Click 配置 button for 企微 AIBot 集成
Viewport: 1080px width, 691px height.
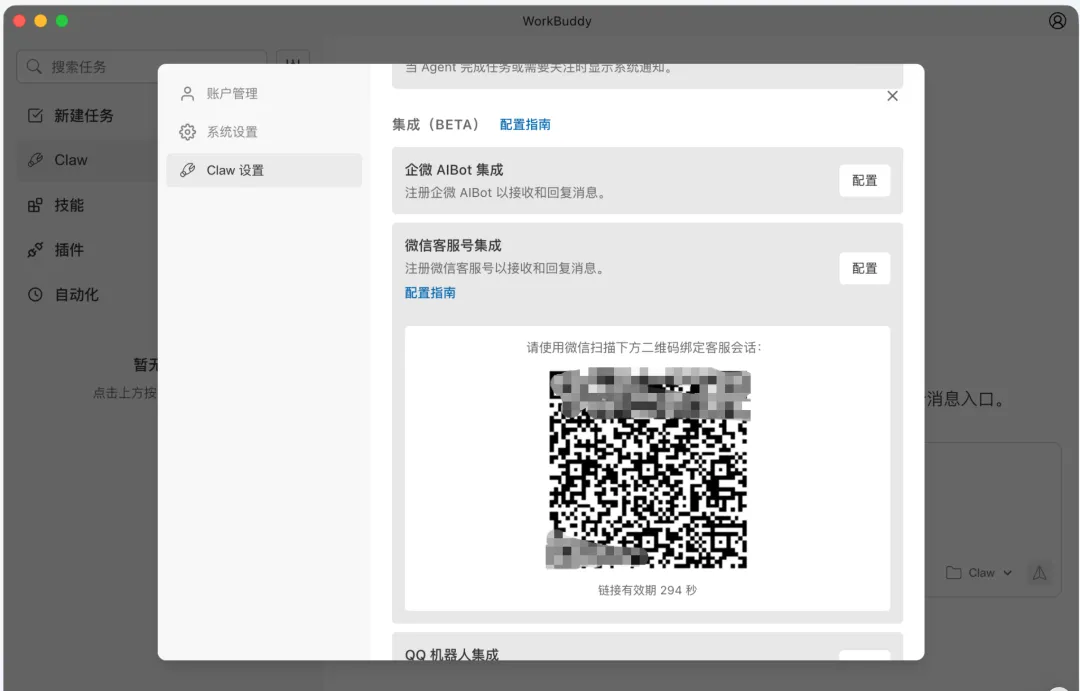click(x=864, y=181)
